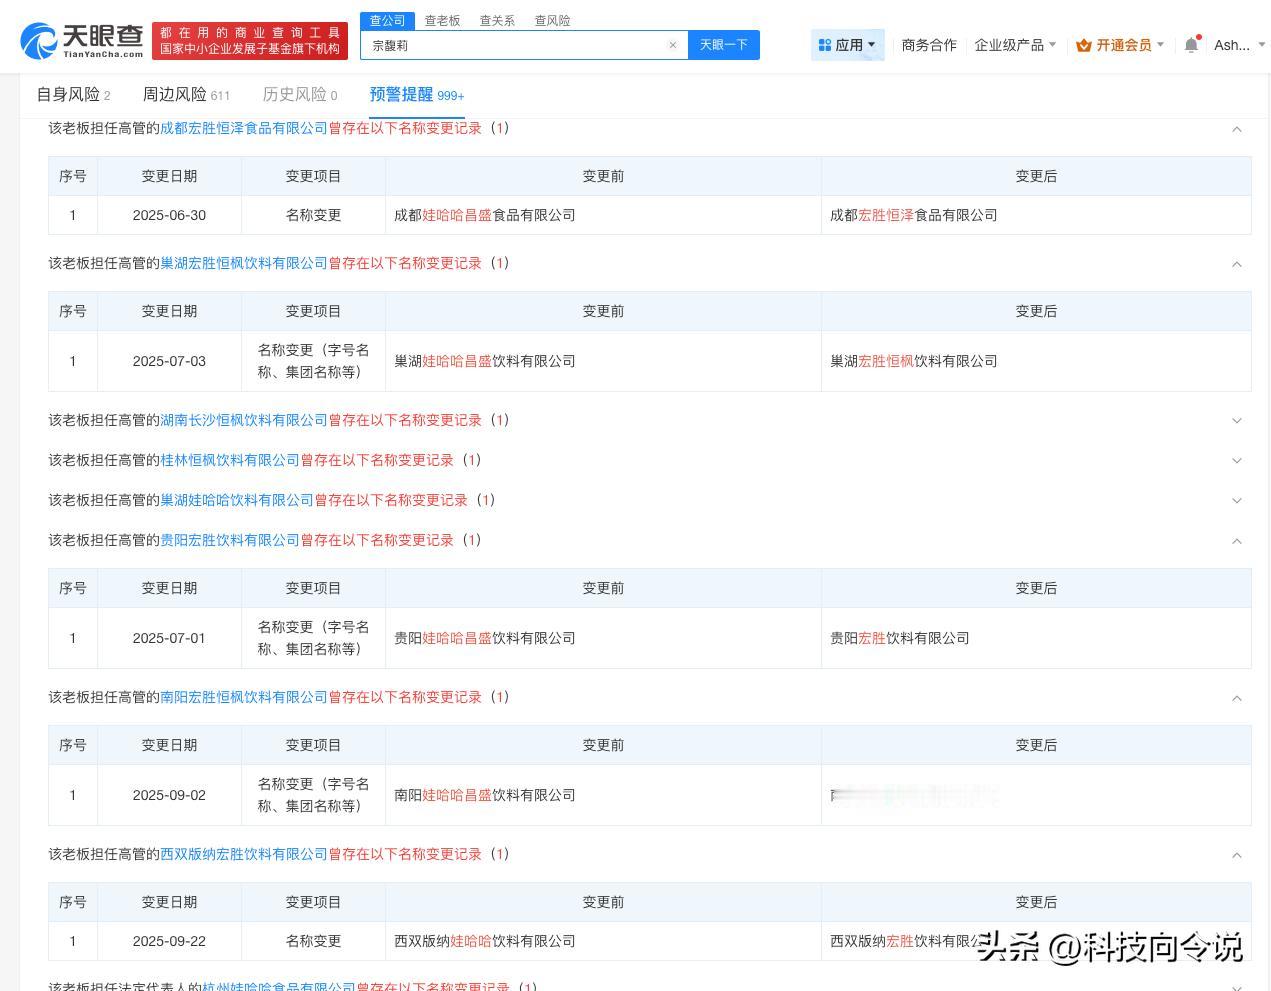Click 巢湖宏胜恒枫饮料有限公司 in the 变更后 column
Screen dimensions: 1271x991
point(914,361)
